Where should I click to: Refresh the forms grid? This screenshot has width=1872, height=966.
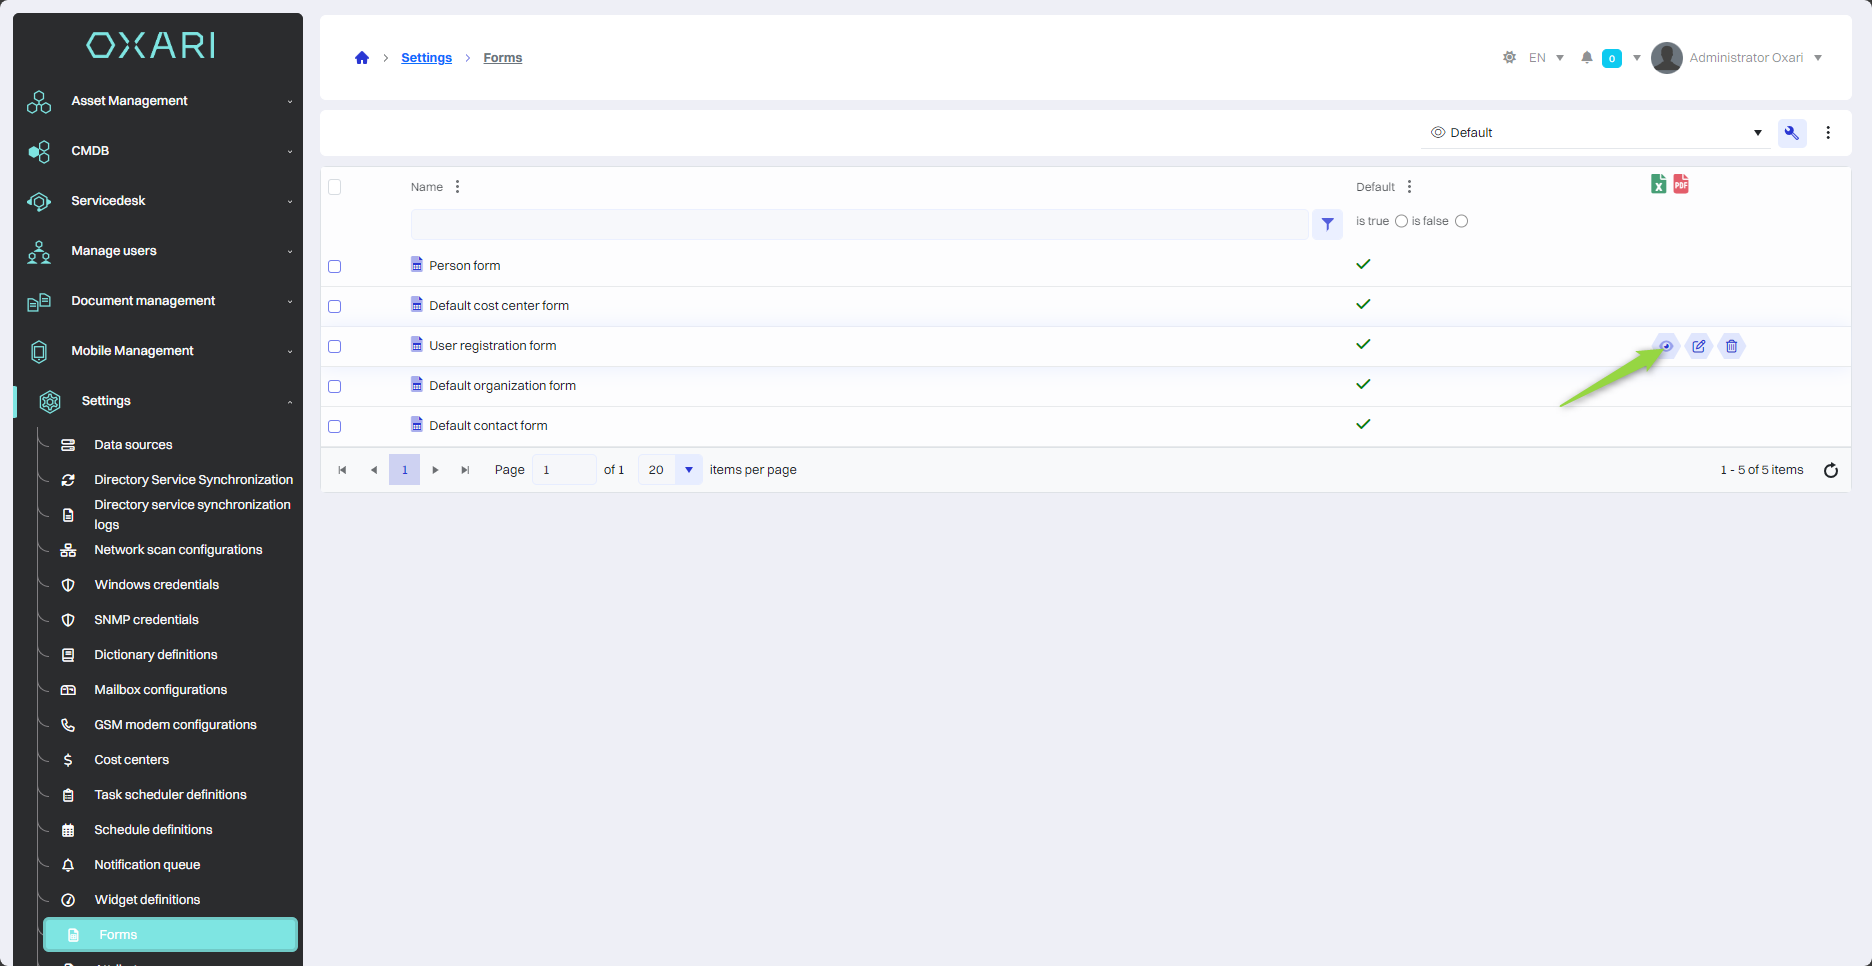(1831, 470)
